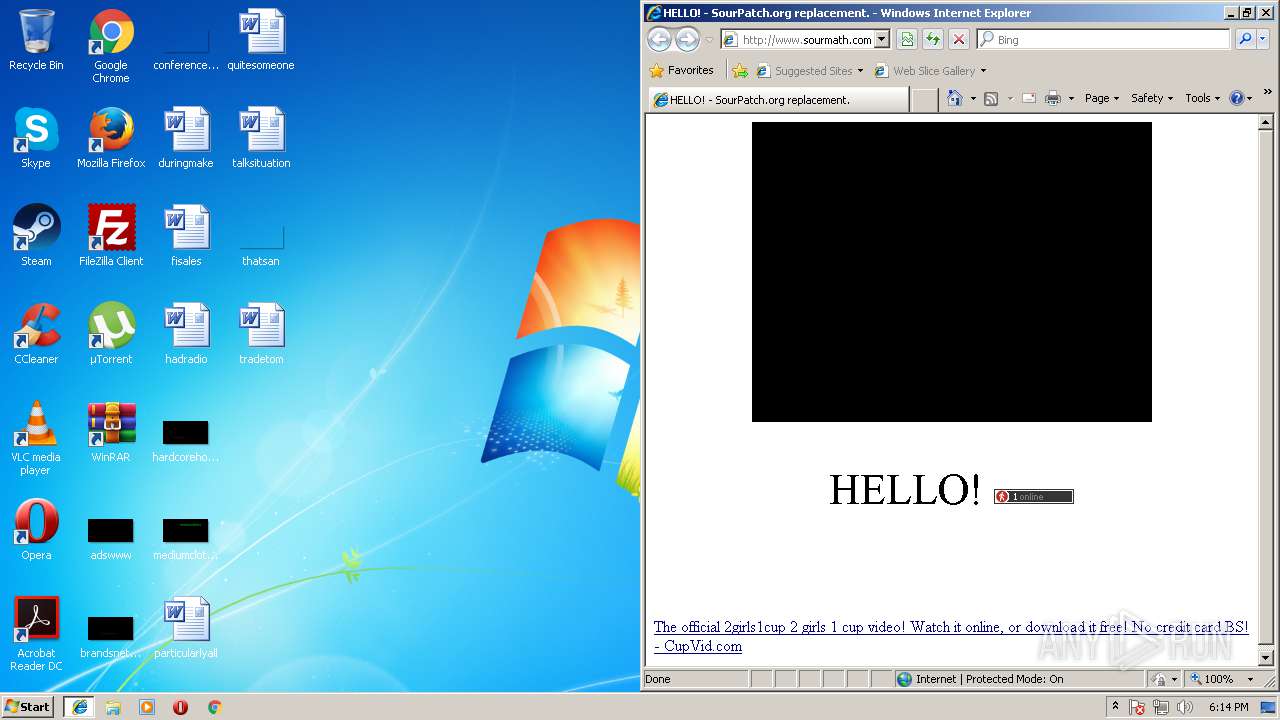Click the page scrollbar up arrow
The height and width of the screenshot is (720, 1280).
[x=1265, y=123]
